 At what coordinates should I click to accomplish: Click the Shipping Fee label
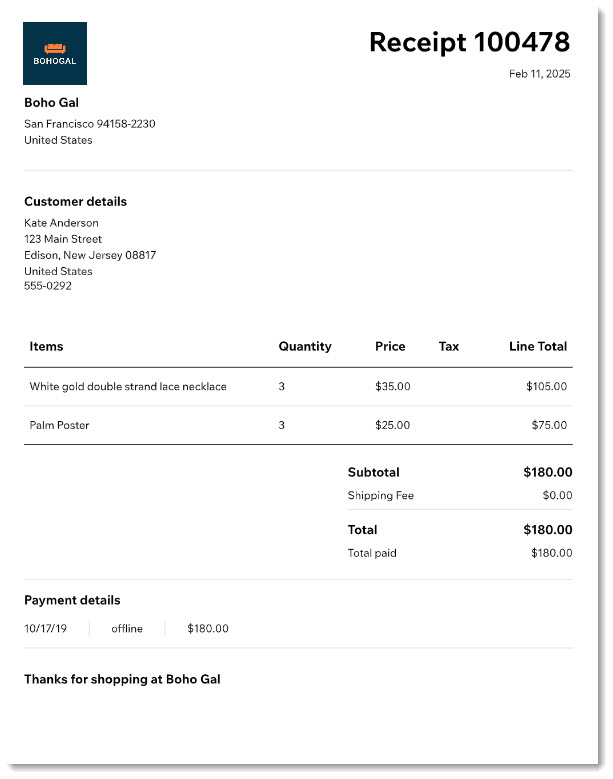pyautogui.click(x=381, y=496)
